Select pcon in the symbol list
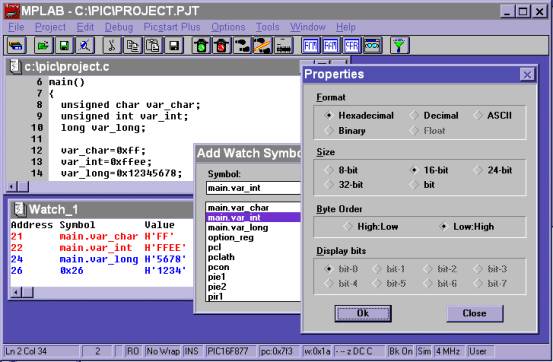 pos(253,267)
